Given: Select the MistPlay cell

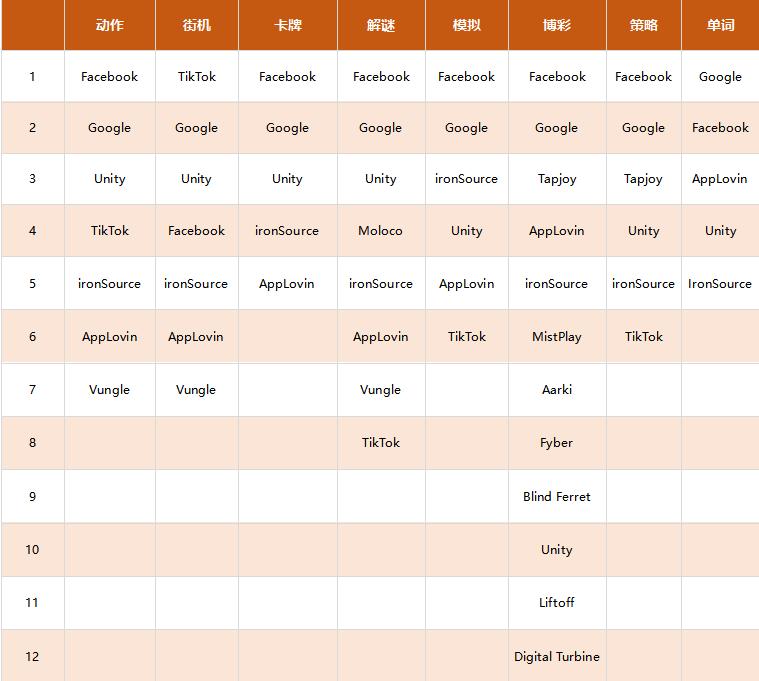Looking at the screenshot, I should [556, 337].
